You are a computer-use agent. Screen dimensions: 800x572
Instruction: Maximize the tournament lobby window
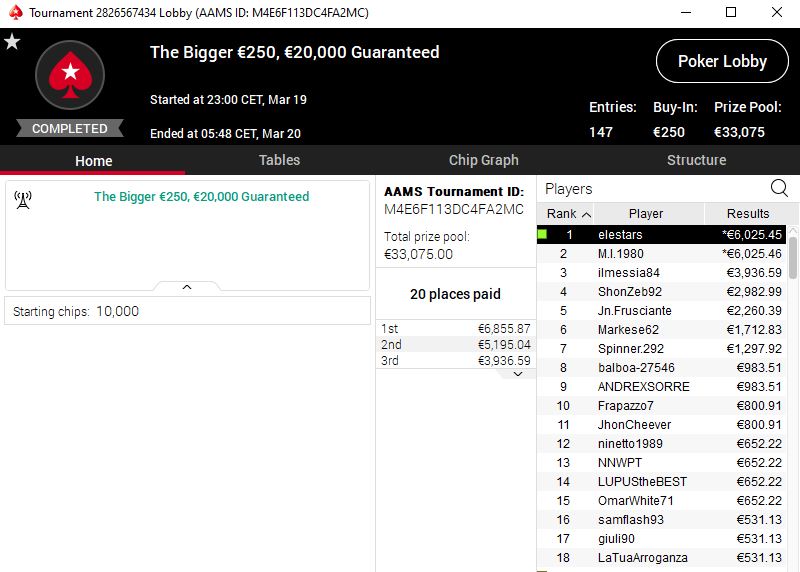(731, 12)
